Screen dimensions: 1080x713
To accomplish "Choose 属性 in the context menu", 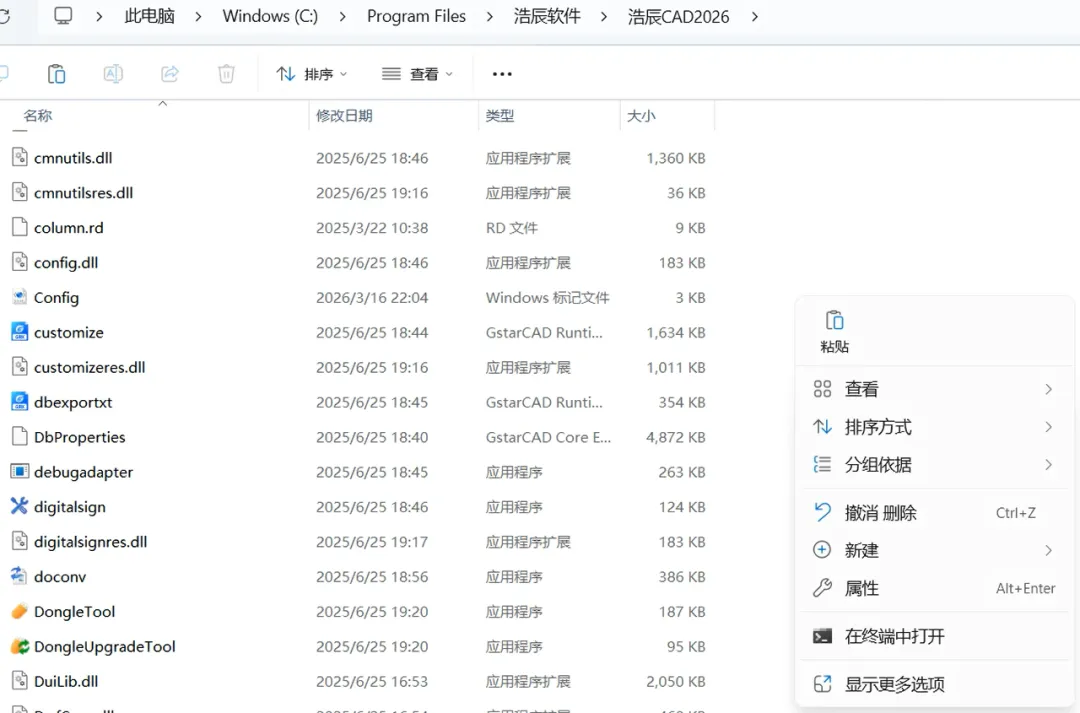I will (x=934, y=588).
